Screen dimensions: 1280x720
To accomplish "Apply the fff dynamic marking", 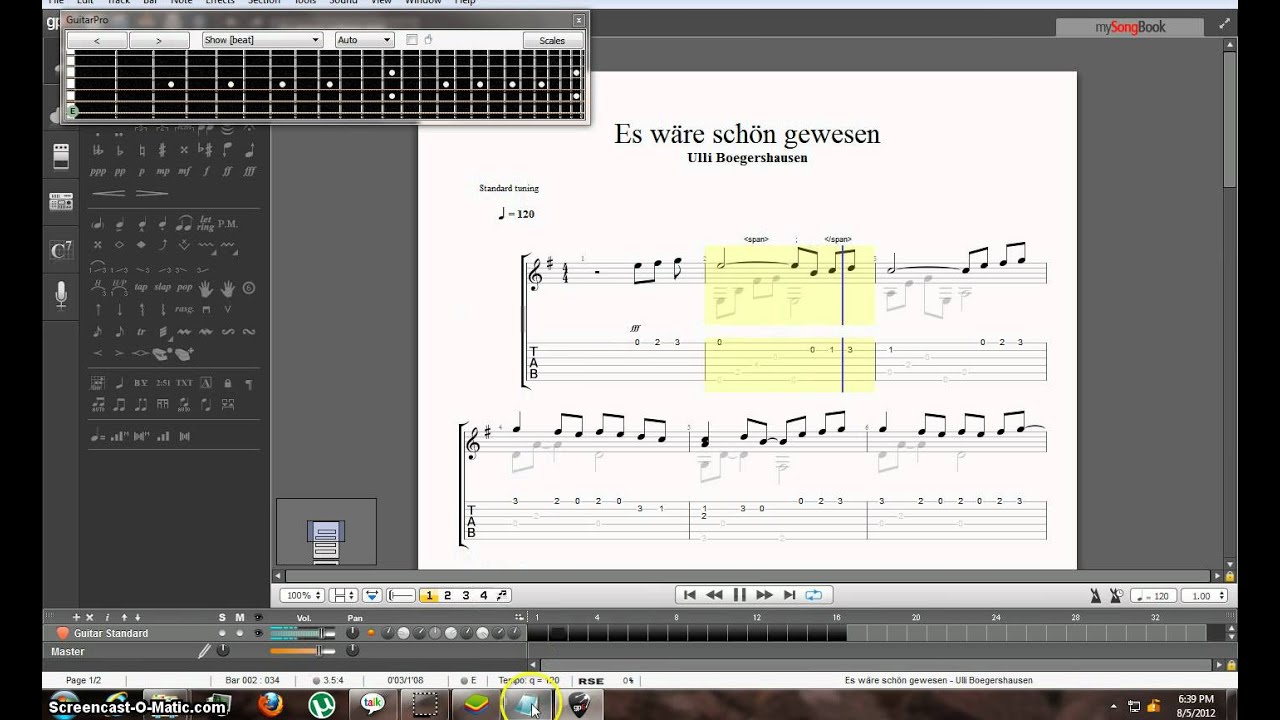I will coord(249,171).
